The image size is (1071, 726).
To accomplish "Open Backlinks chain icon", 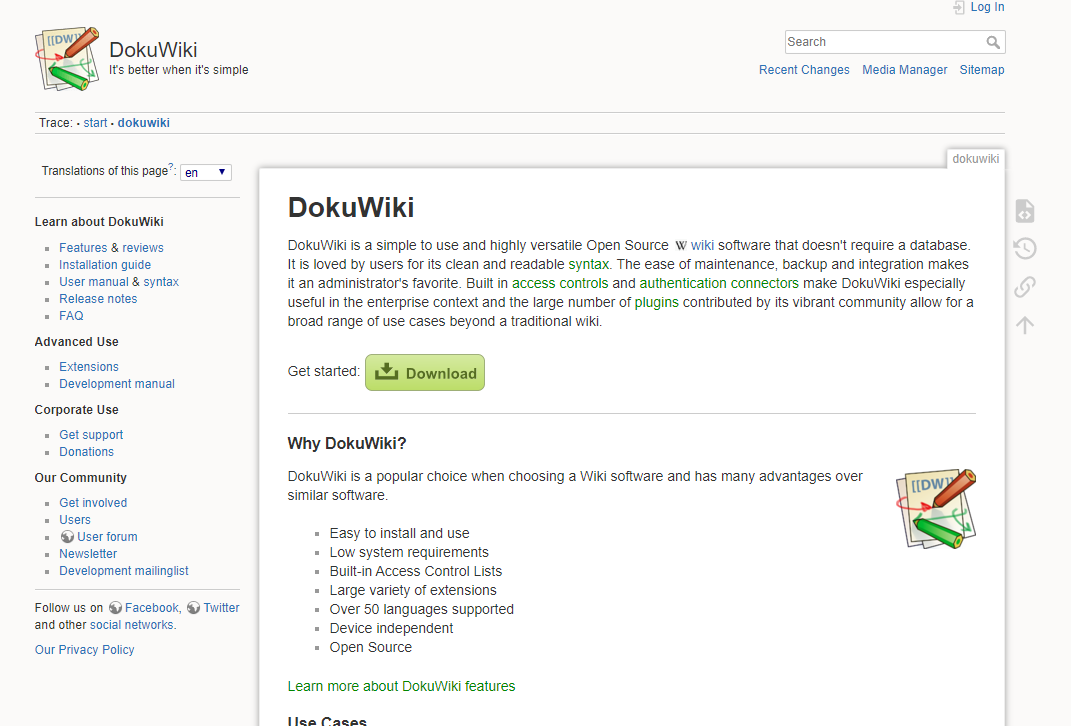I will (1025, 286).
